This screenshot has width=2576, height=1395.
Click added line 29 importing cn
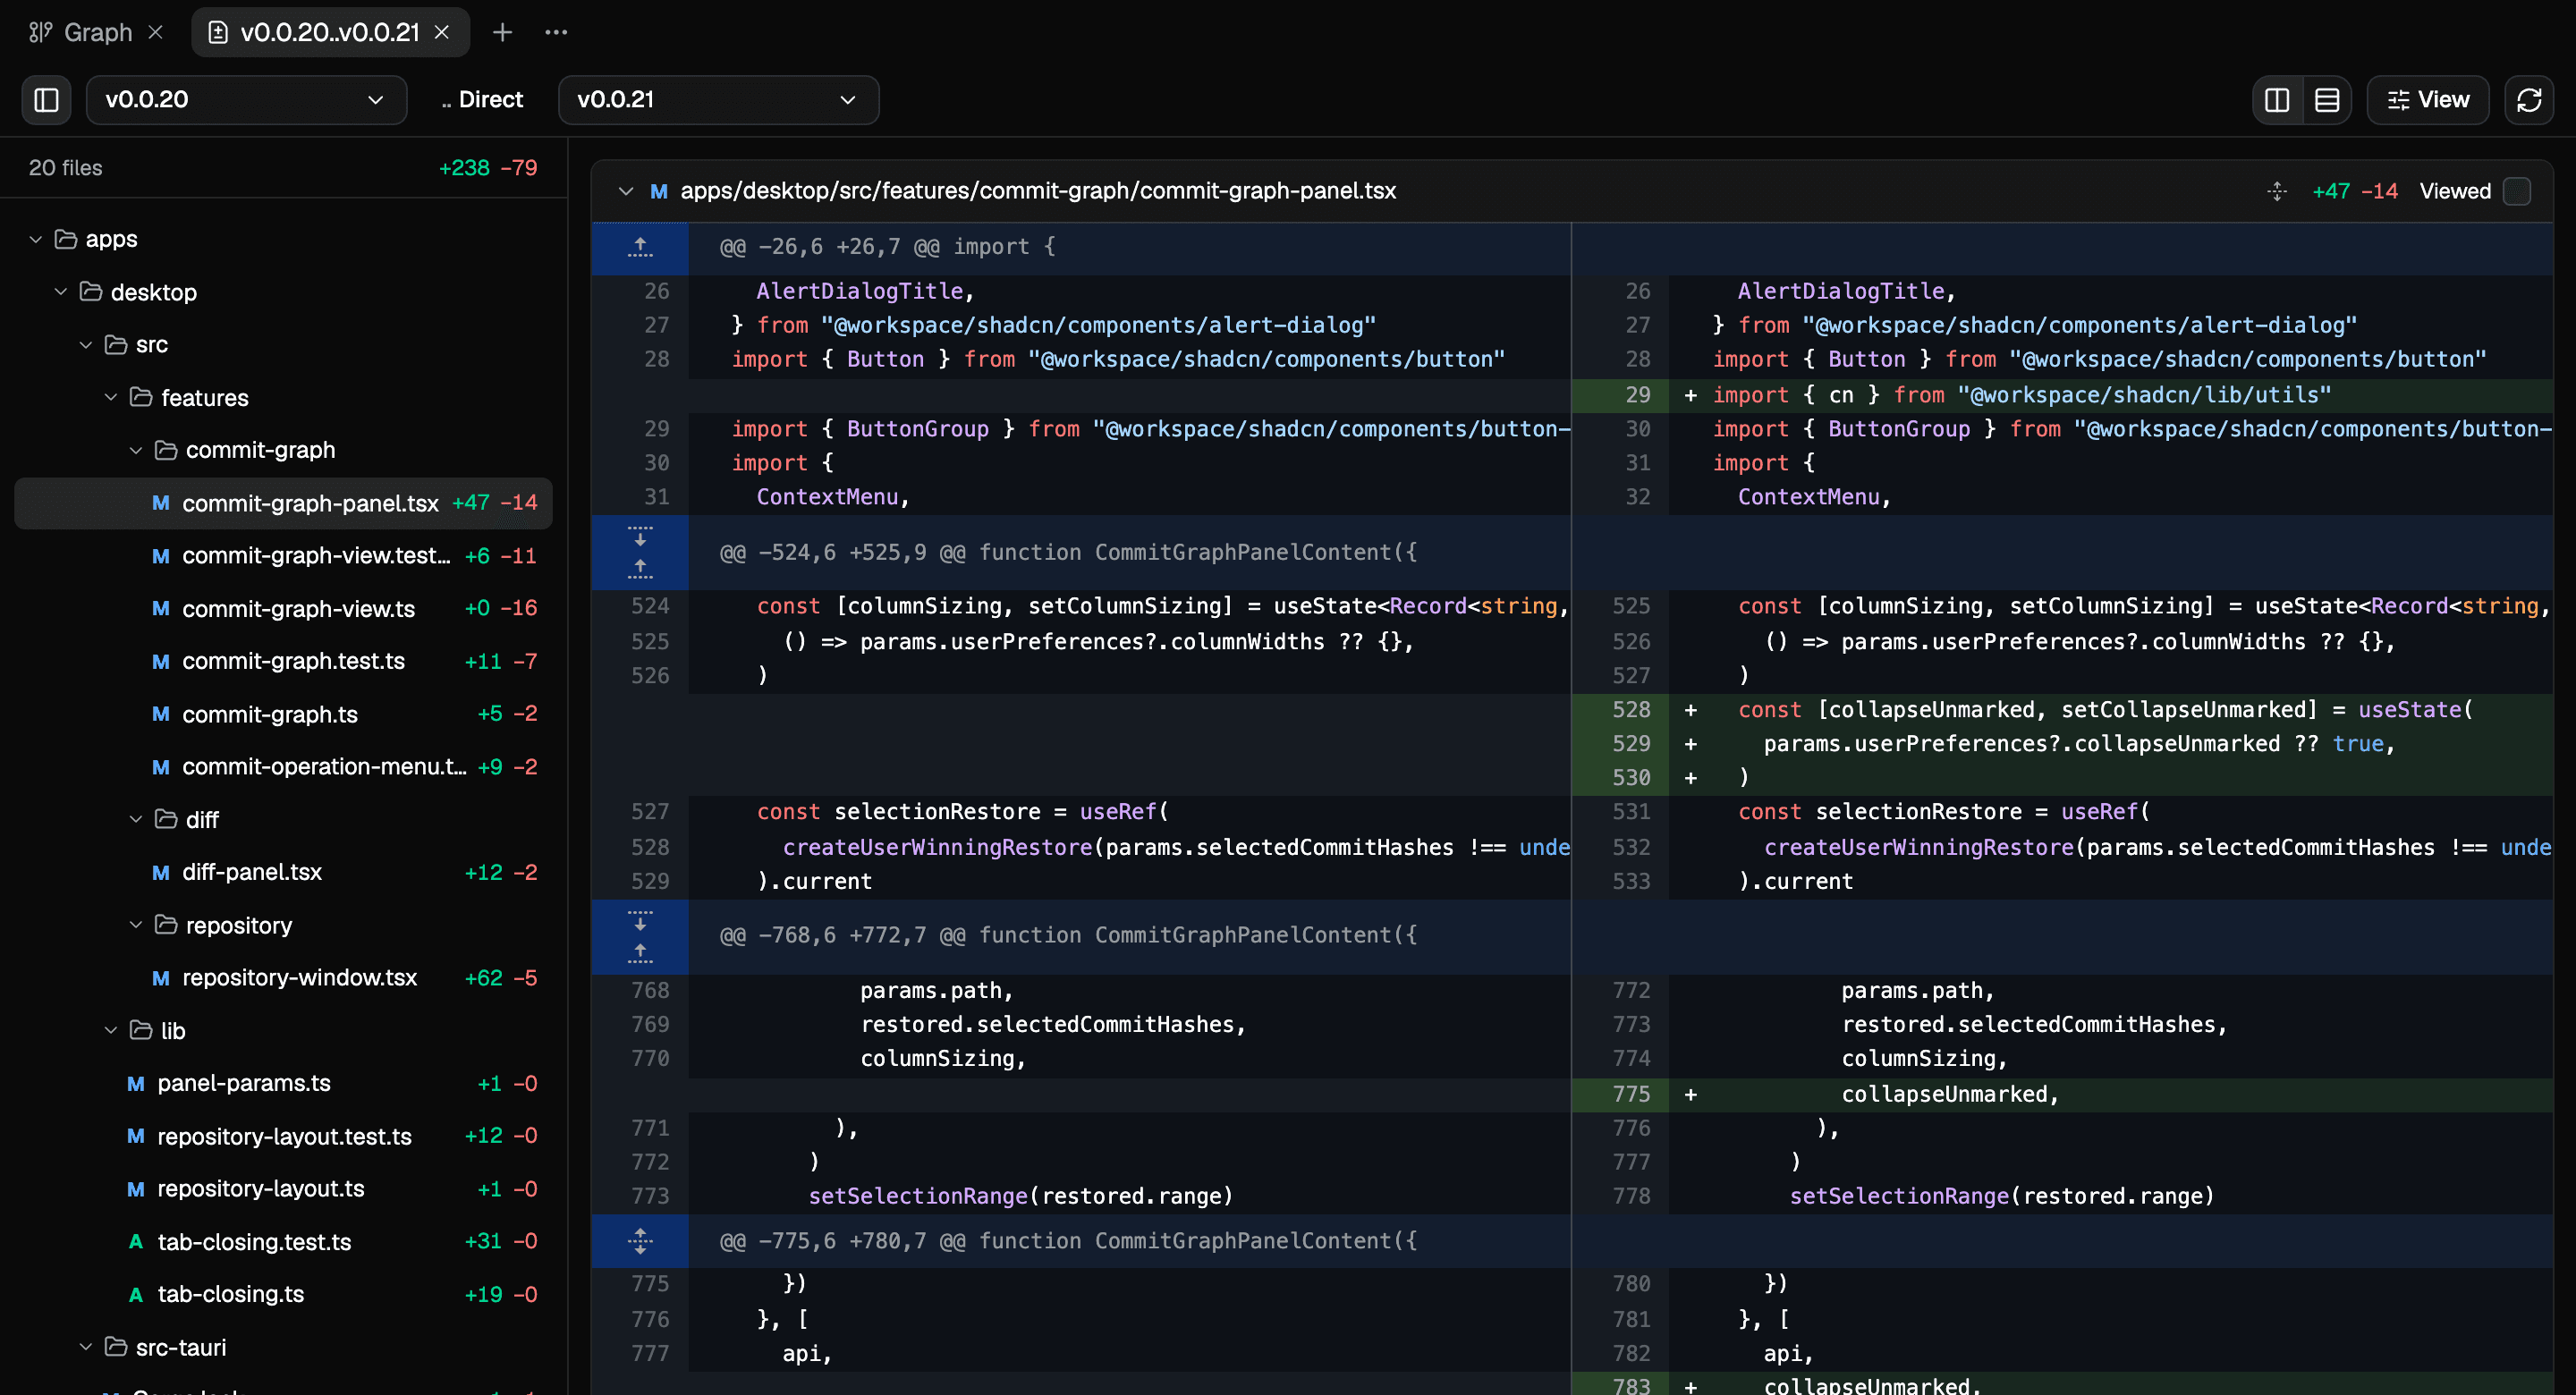2062,395
